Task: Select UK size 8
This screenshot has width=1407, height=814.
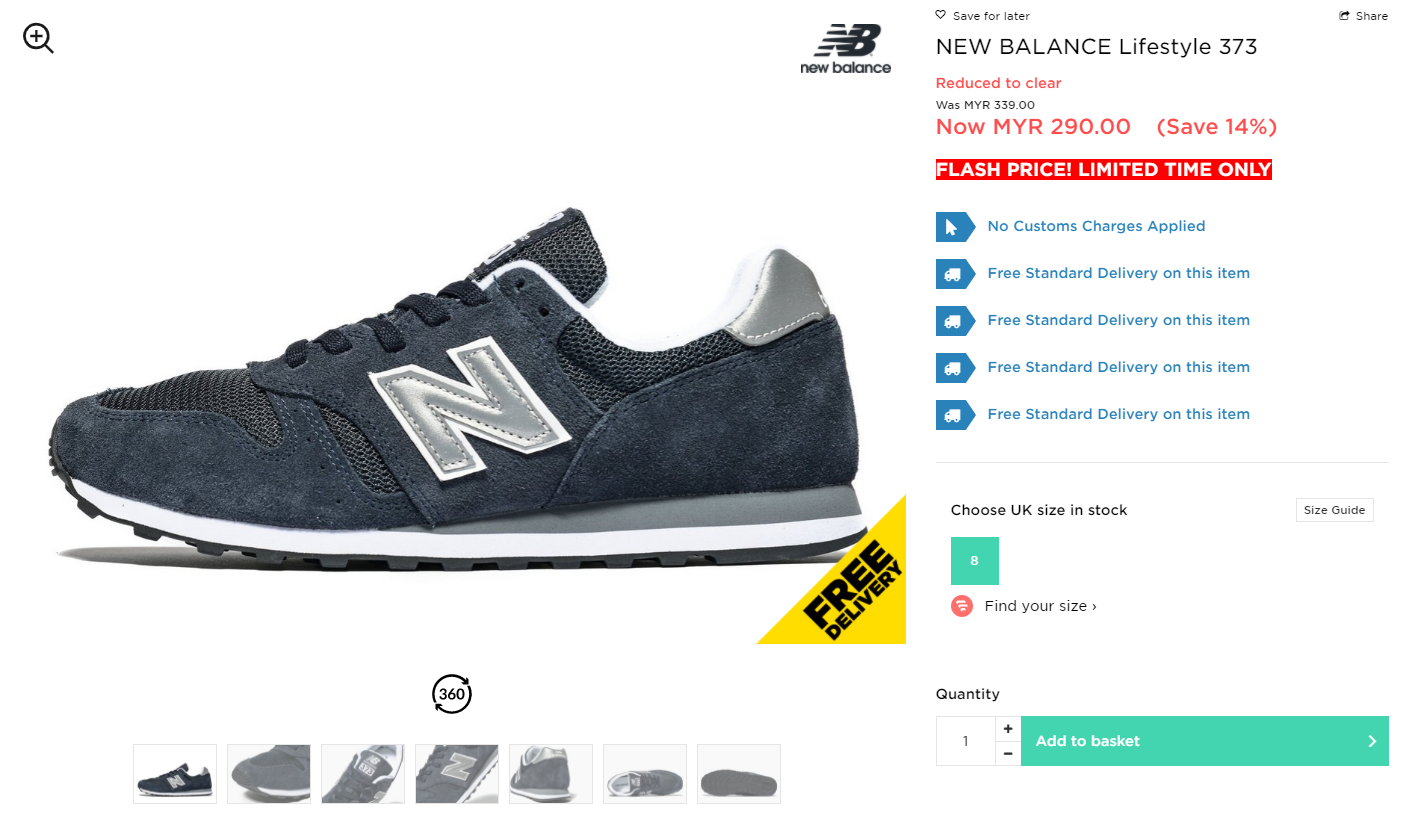Action: [975, 561]
